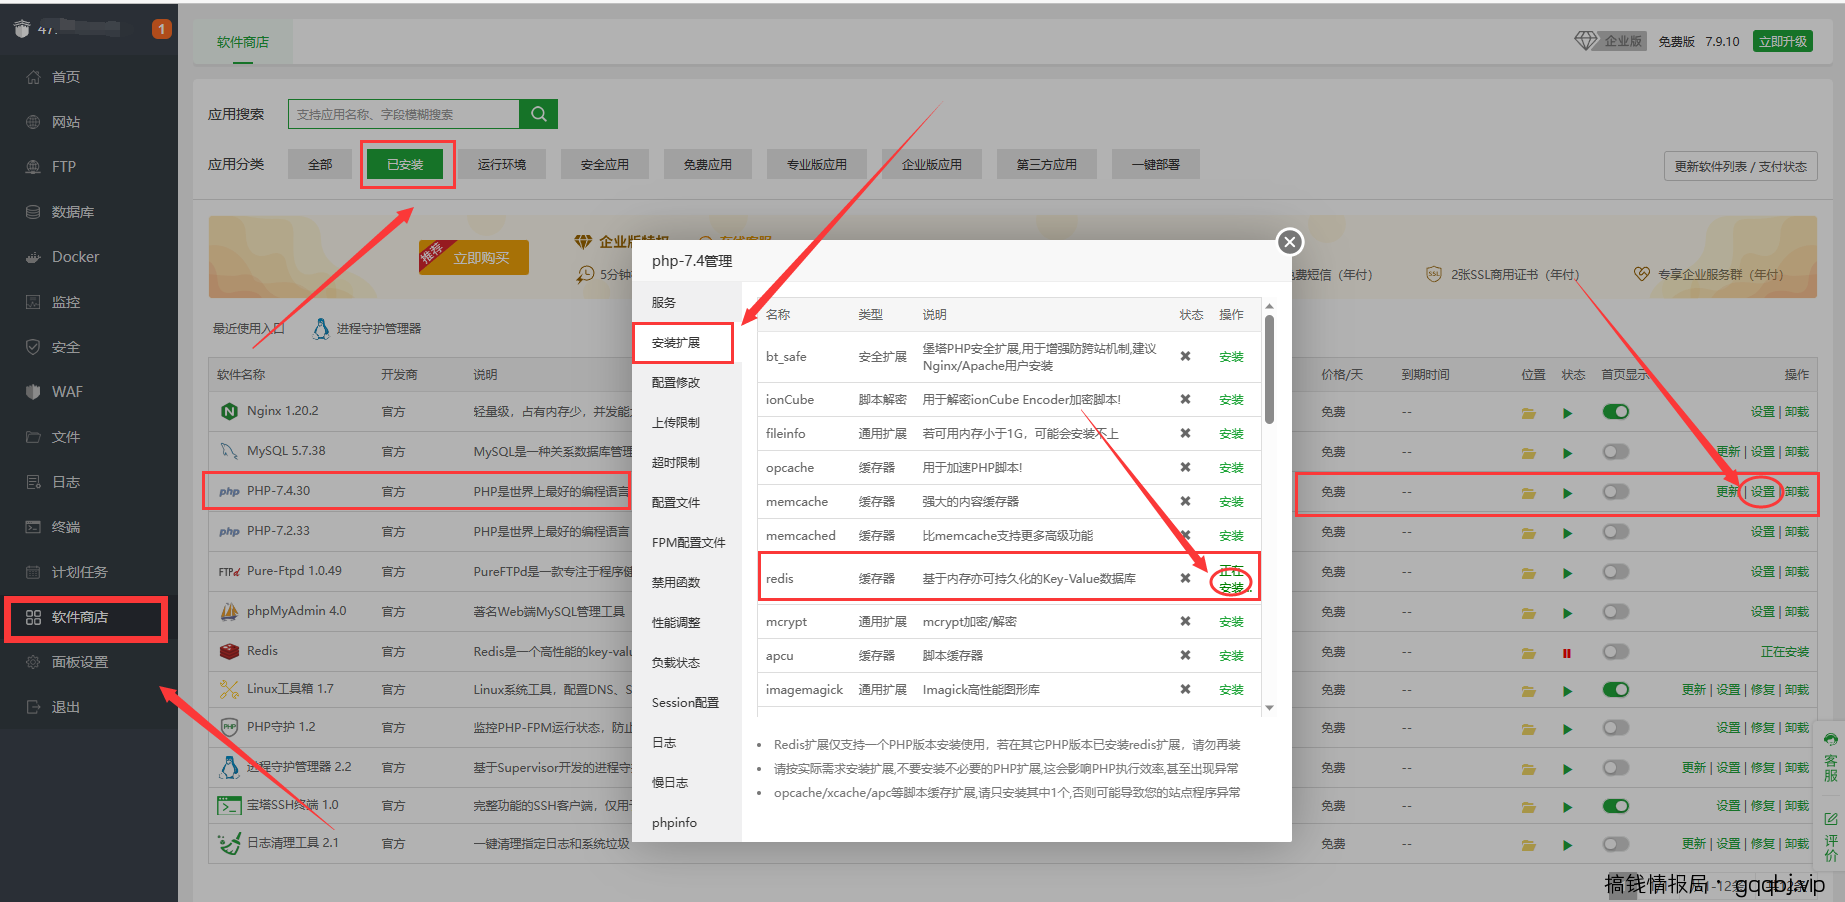Click the Nginx logo icon in the list
The height and width of the screenshot is (902, 1845).
229,410
